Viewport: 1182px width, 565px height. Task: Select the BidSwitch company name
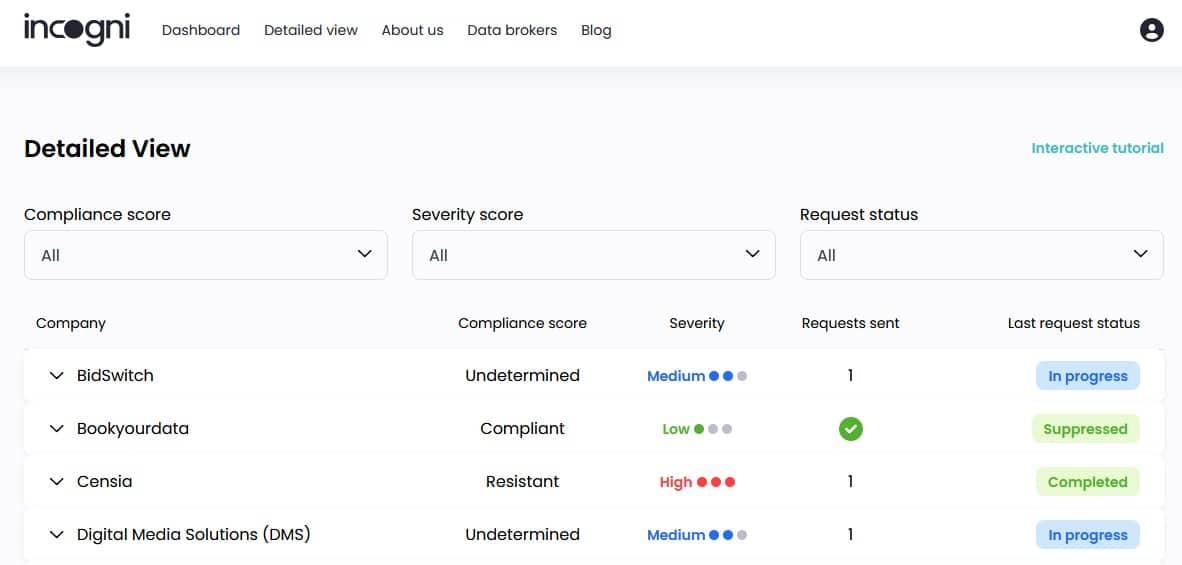tap(115, 375)
